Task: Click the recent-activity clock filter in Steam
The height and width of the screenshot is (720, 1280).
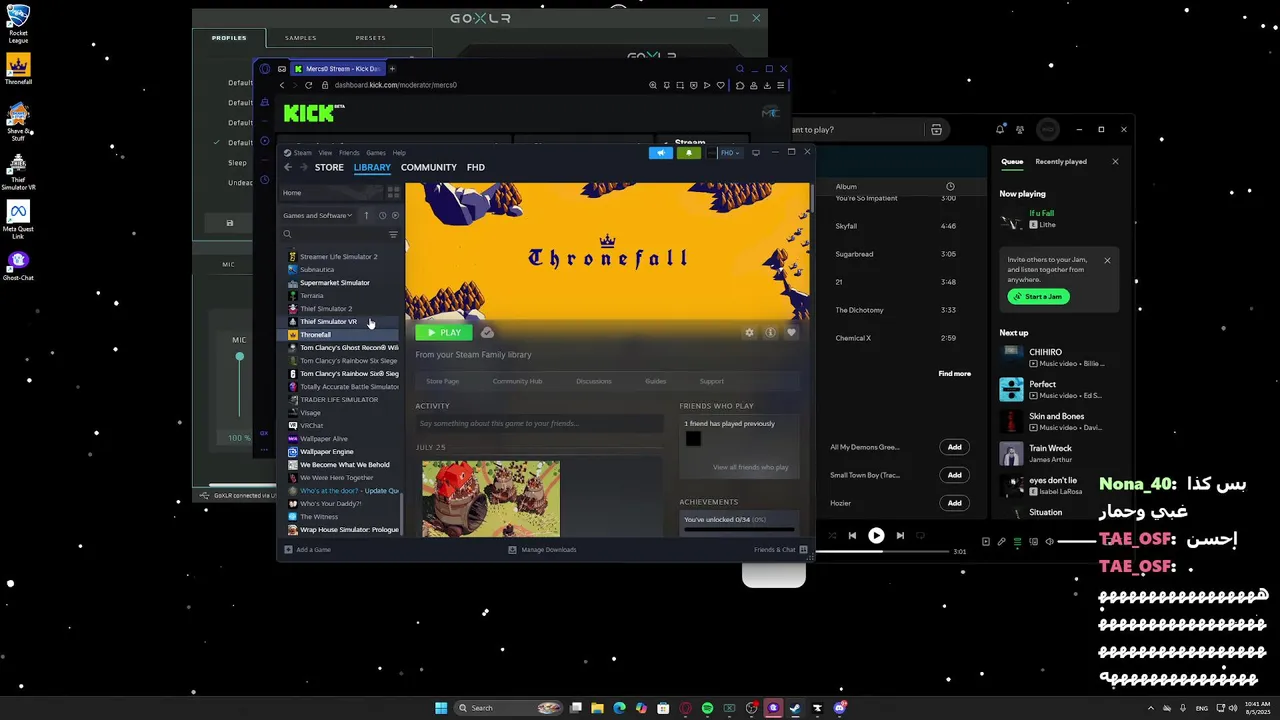Action: tap(382, 215)
